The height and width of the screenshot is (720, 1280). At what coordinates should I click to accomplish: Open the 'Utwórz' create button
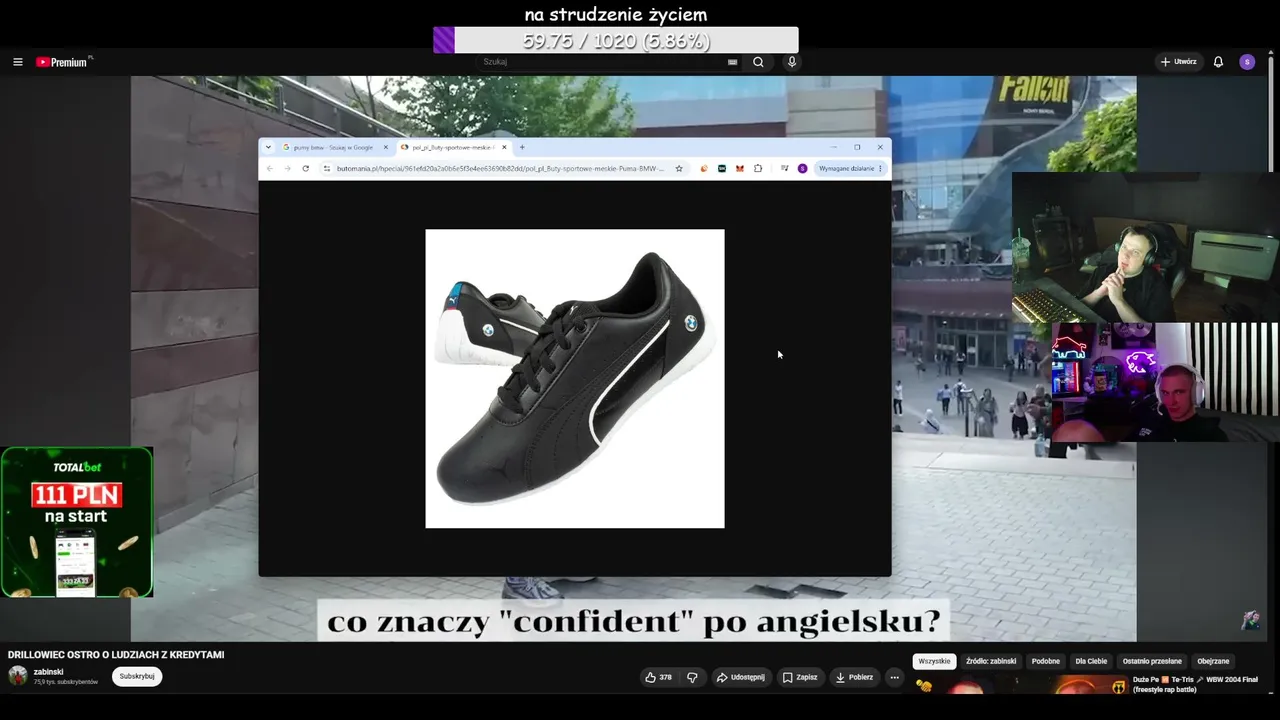coord(1179,62)
